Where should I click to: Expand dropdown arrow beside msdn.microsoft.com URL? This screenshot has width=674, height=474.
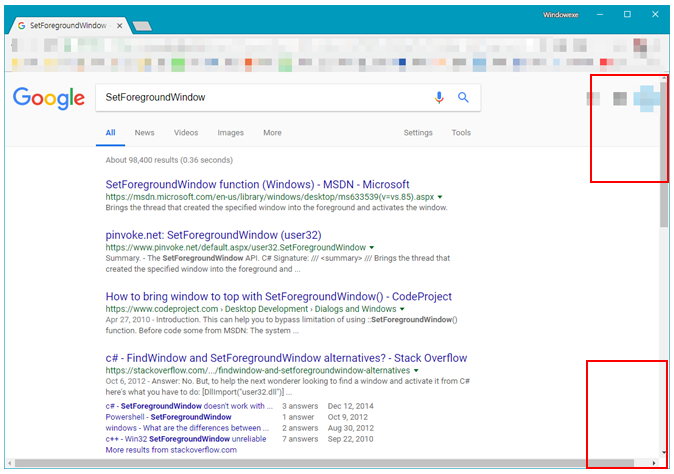(440, 197)
